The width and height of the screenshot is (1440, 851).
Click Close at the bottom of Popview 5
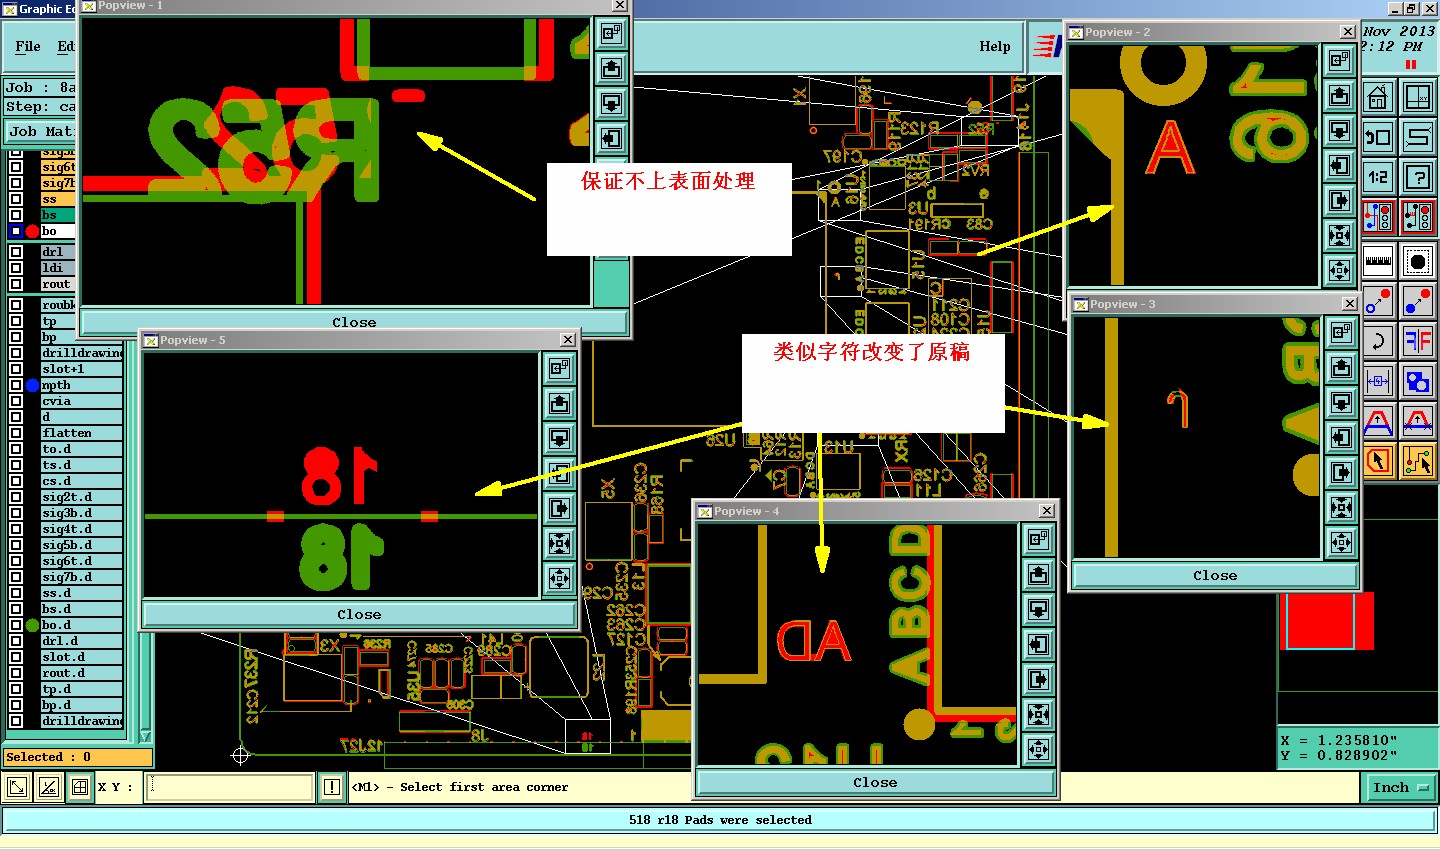(359, 614)
